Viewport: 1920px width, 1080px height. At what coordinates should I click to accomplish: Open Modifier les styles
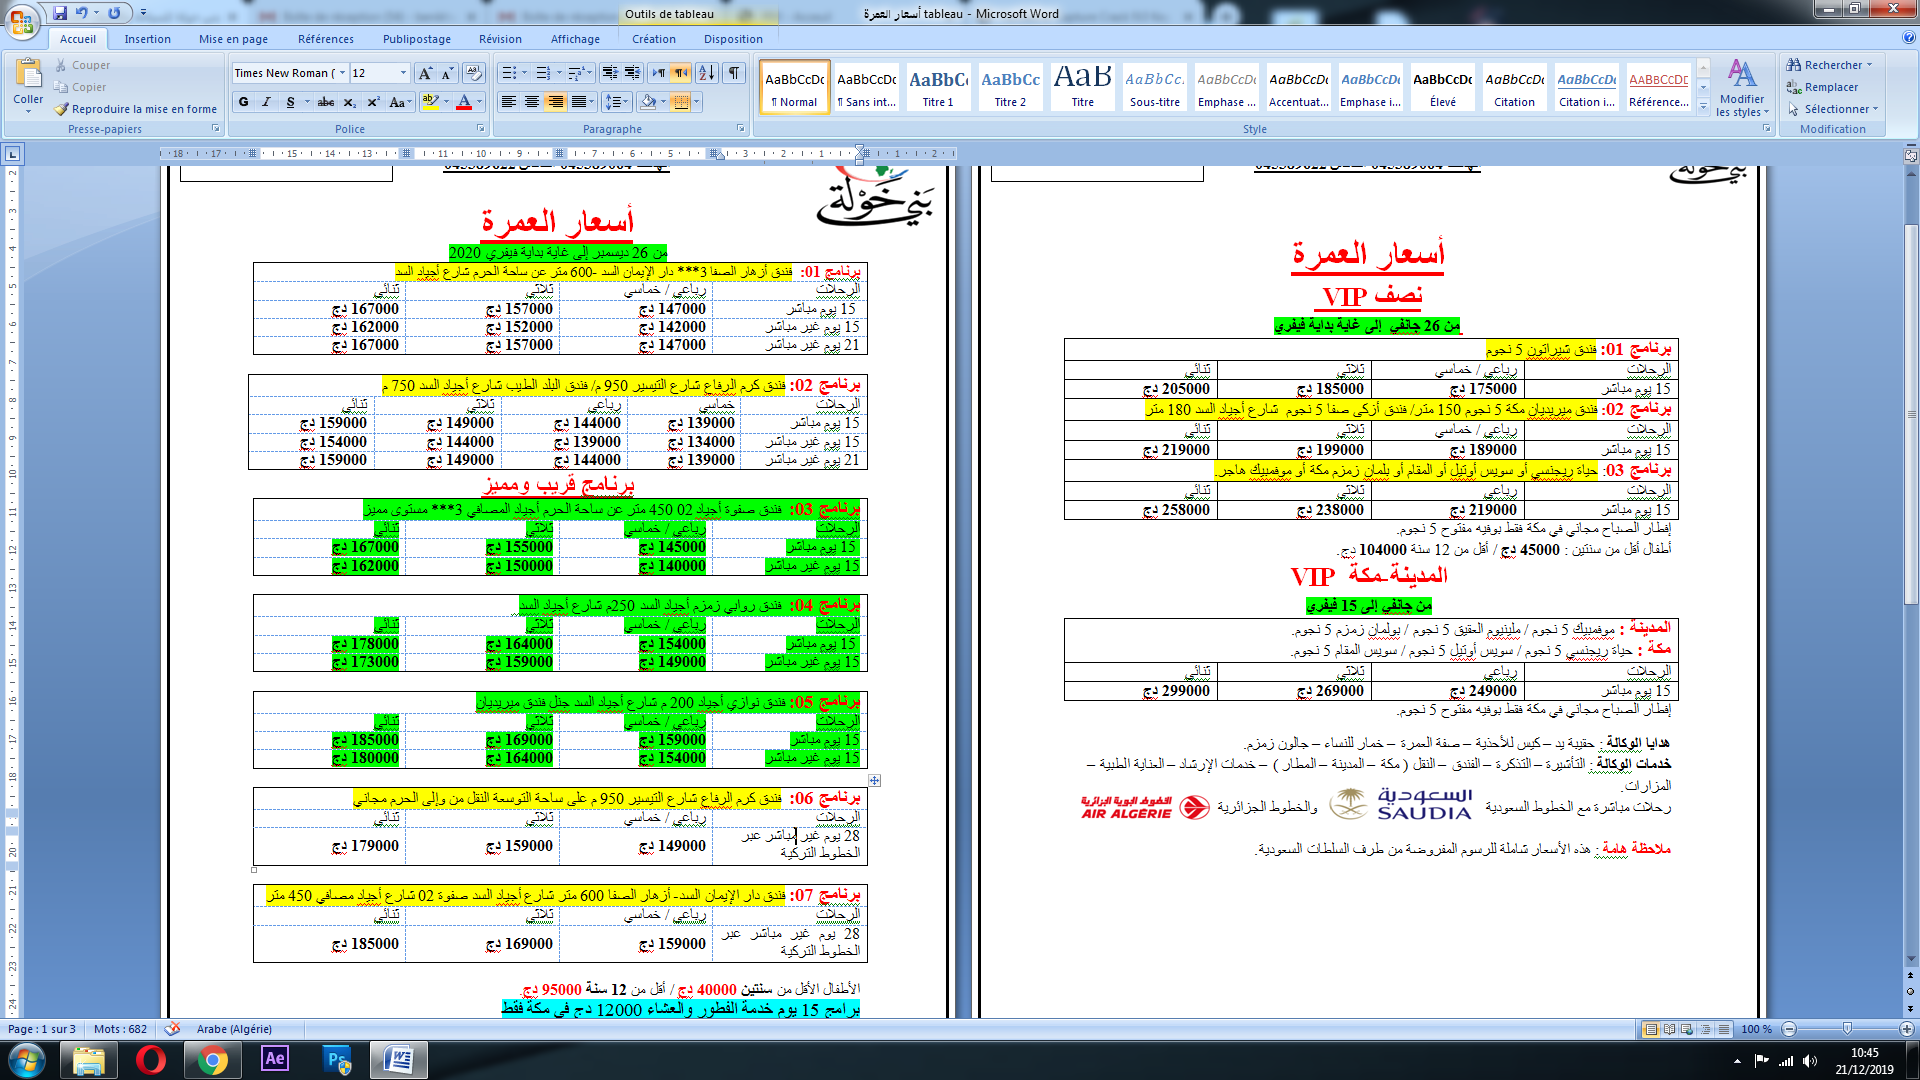click(x=1742, y=88)
